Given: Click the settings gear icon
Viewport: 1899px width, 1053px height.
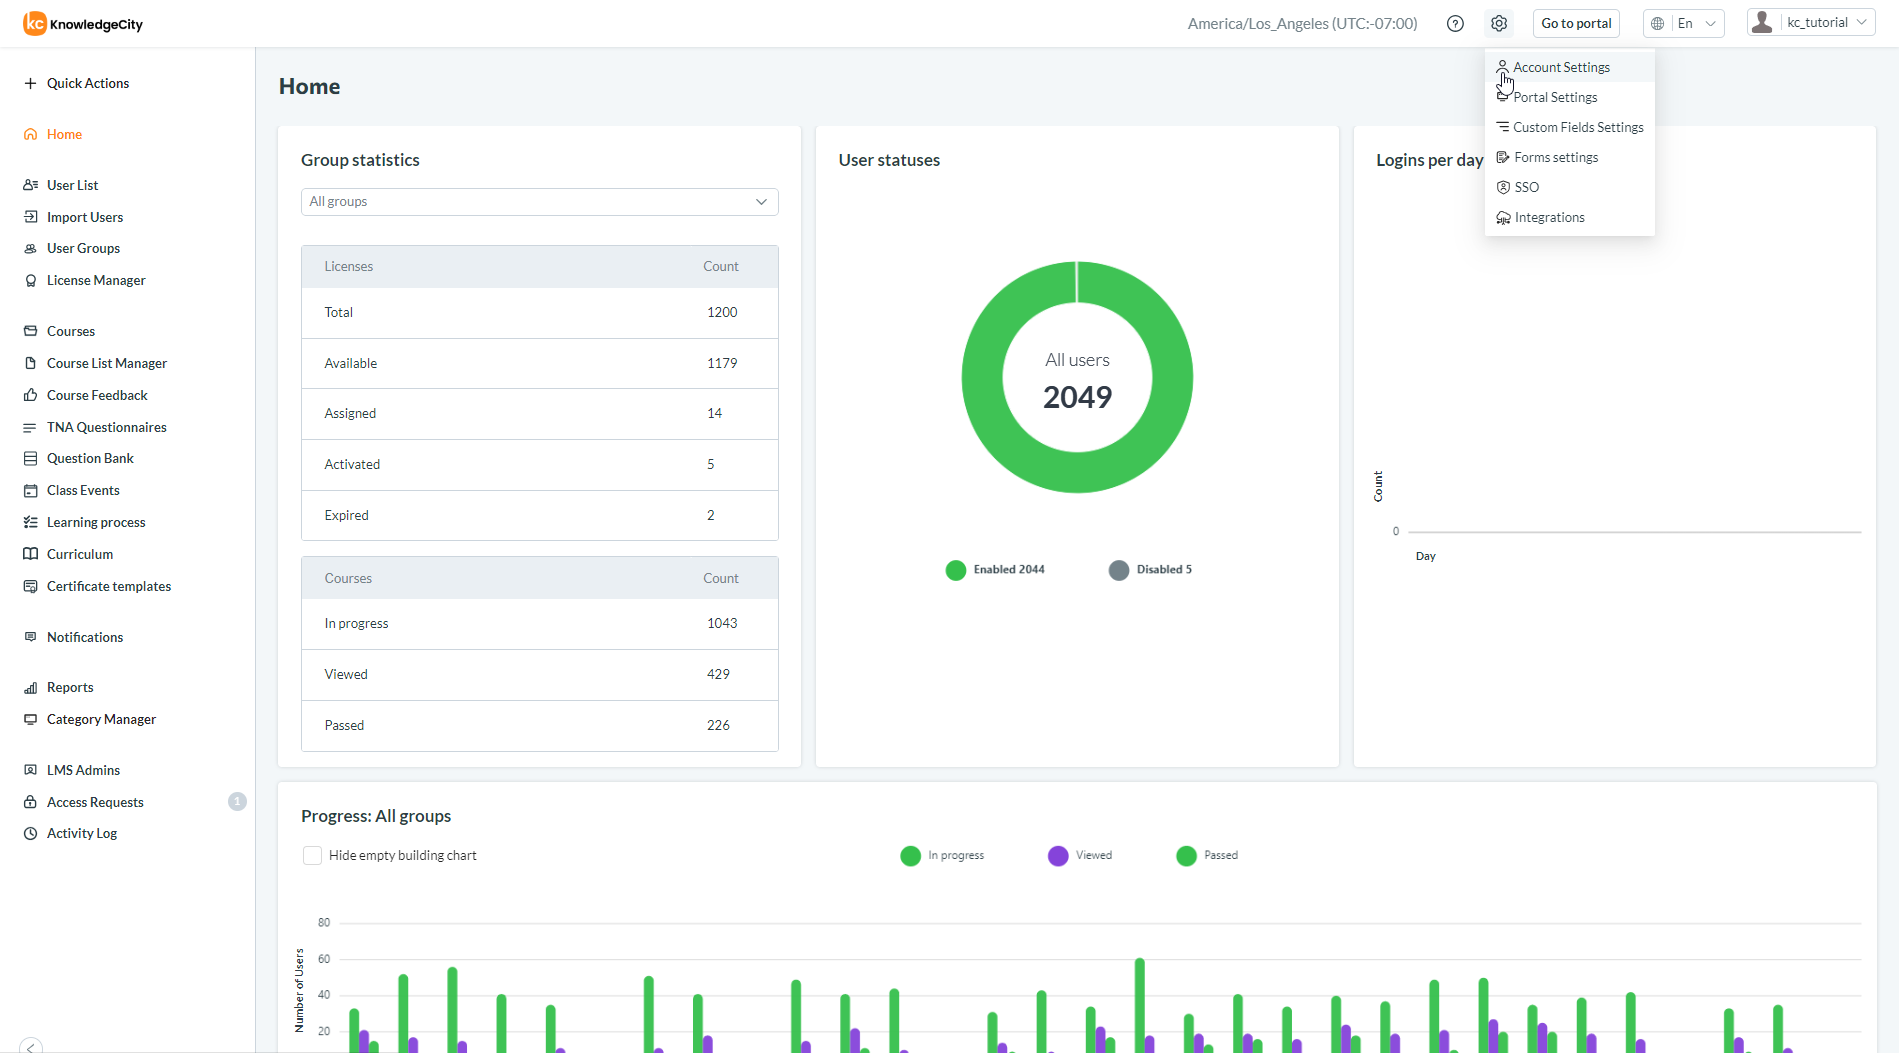Looking at the screenshot, I should pos(1498,23).
